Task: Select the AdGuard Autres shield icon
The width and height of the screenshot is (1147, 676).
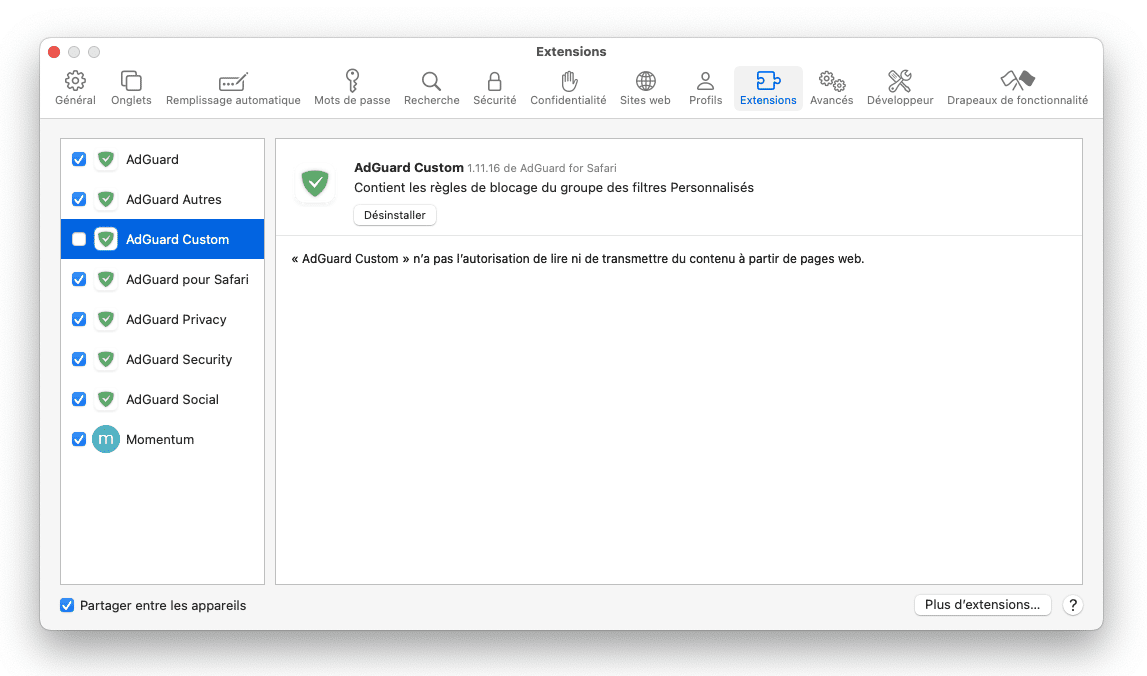Action: pyautogui.click(x=106, y=199)
